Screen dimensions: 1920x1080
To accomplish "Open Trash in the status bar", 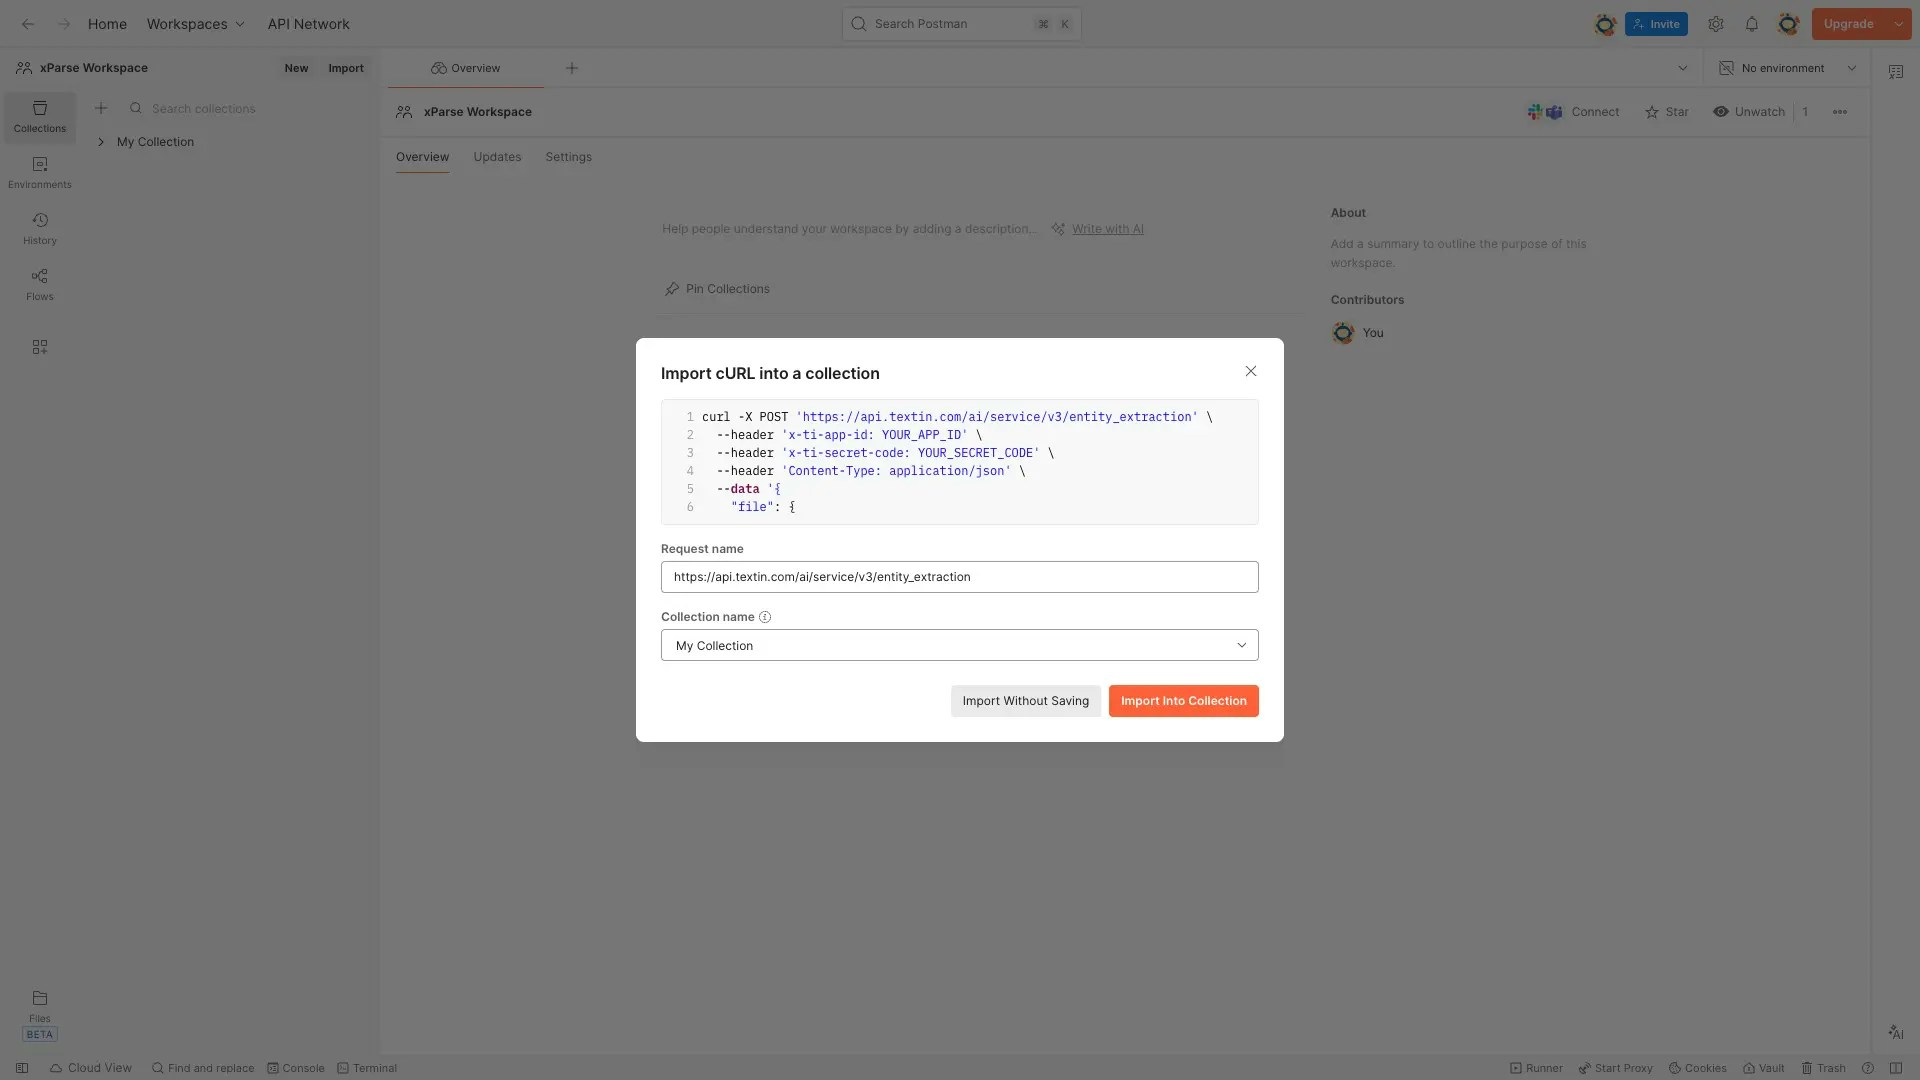I will [x=1823, y=1068].
